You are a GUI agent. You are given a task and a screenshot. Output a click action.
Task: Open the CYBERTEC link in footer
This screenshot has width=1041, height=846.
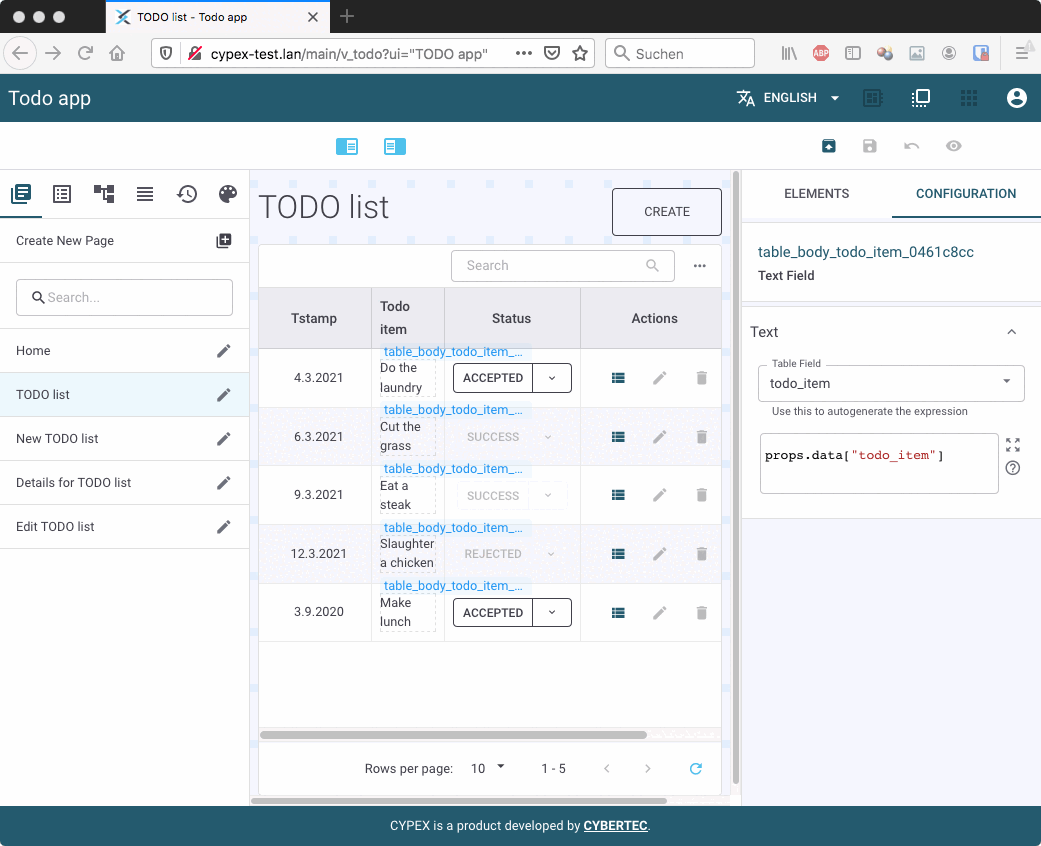click(615, 825)
